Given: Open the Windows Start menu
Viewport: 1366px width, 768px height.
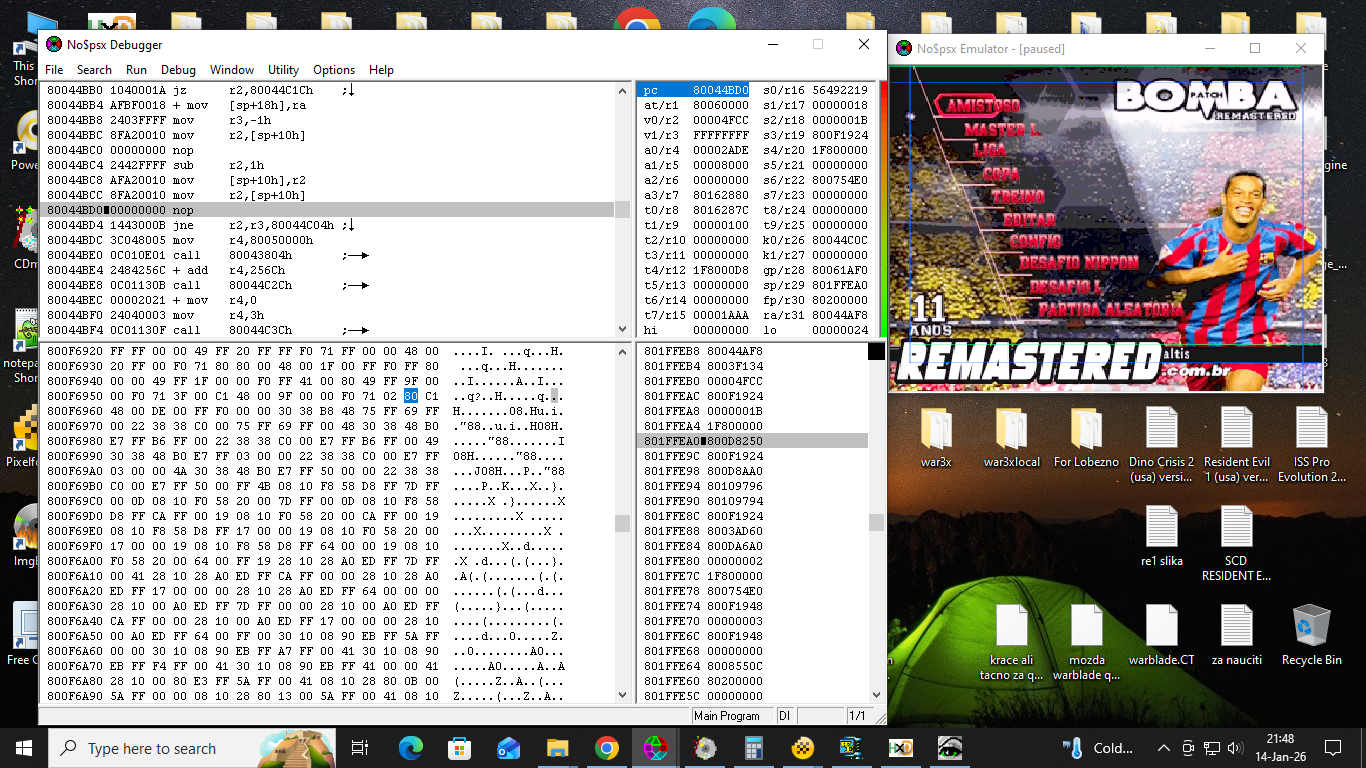Looking at the screenshot, I should 24,748.
